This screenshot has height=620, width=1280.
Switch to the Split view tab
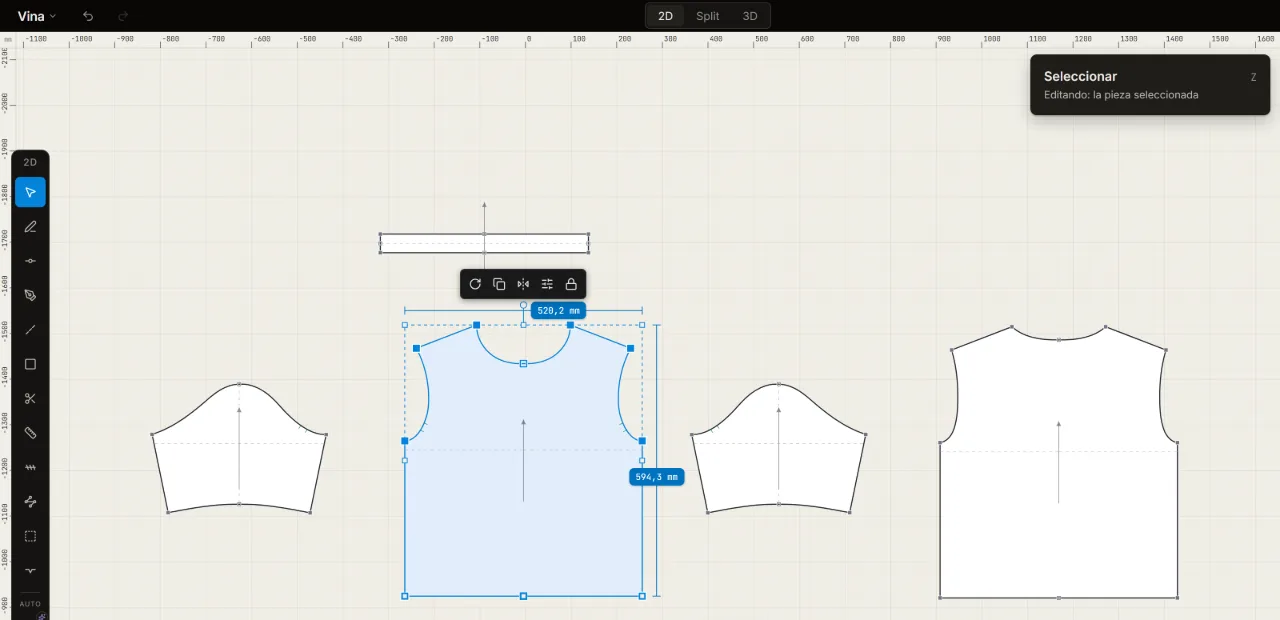click(708, 16)
